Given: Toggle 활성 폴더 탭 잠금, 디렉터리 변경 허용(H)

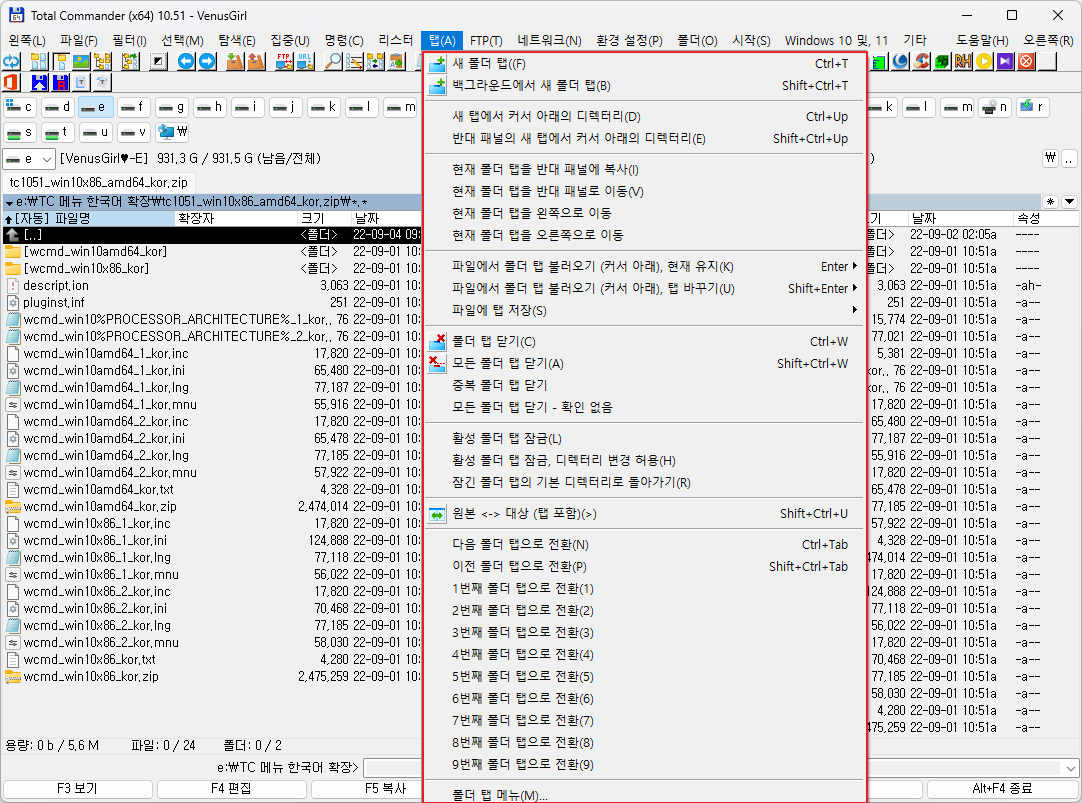Looking at the screenshot, I should [x=645, y=461].
